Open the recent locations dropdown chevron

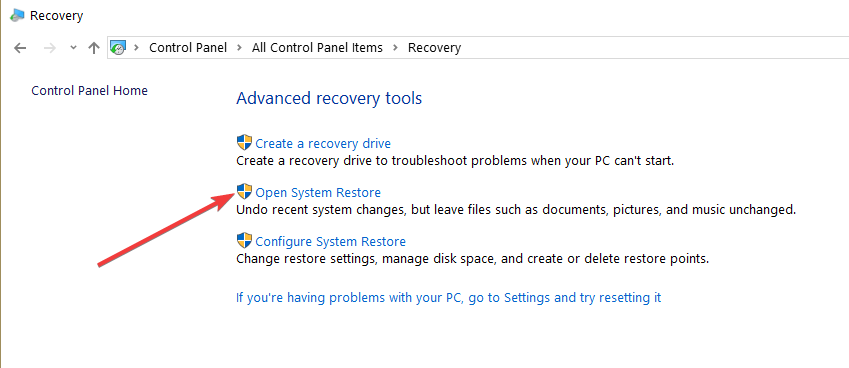click(x=74, y=48)
